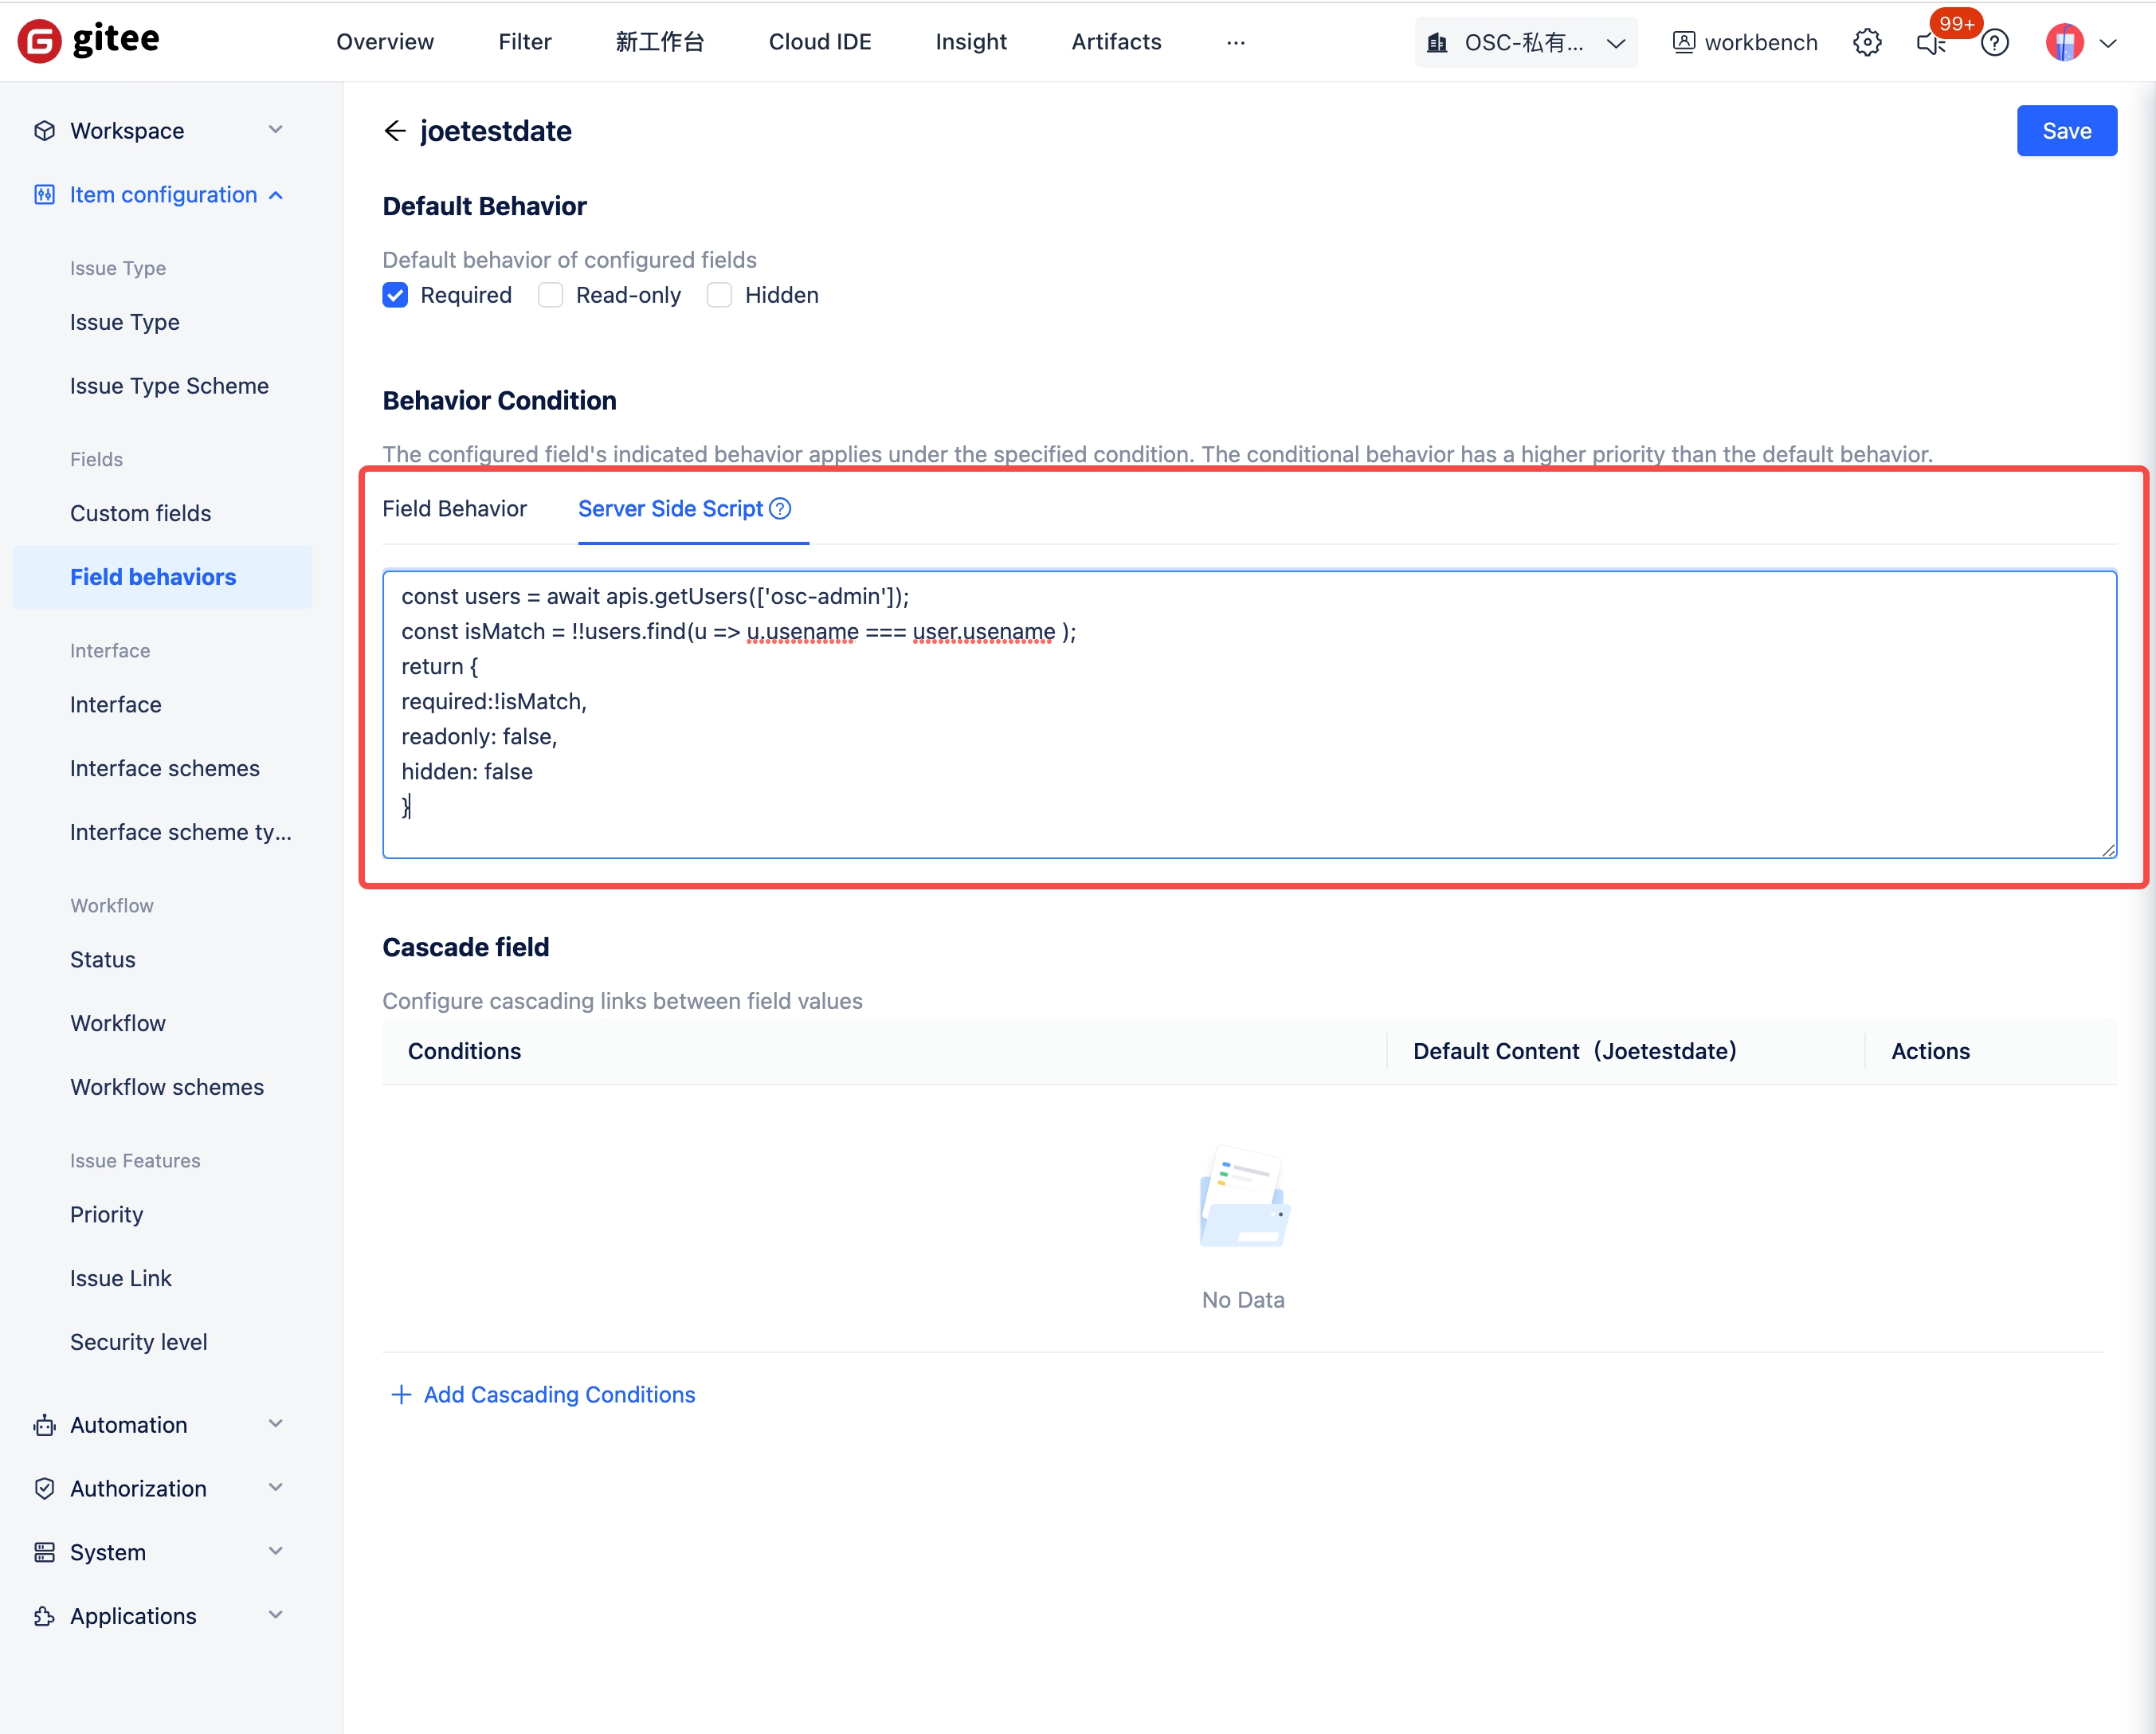Click the Save button
Viewport: 2156px width, 1734px height.
pyautogui.click(x=2066, y=131)
